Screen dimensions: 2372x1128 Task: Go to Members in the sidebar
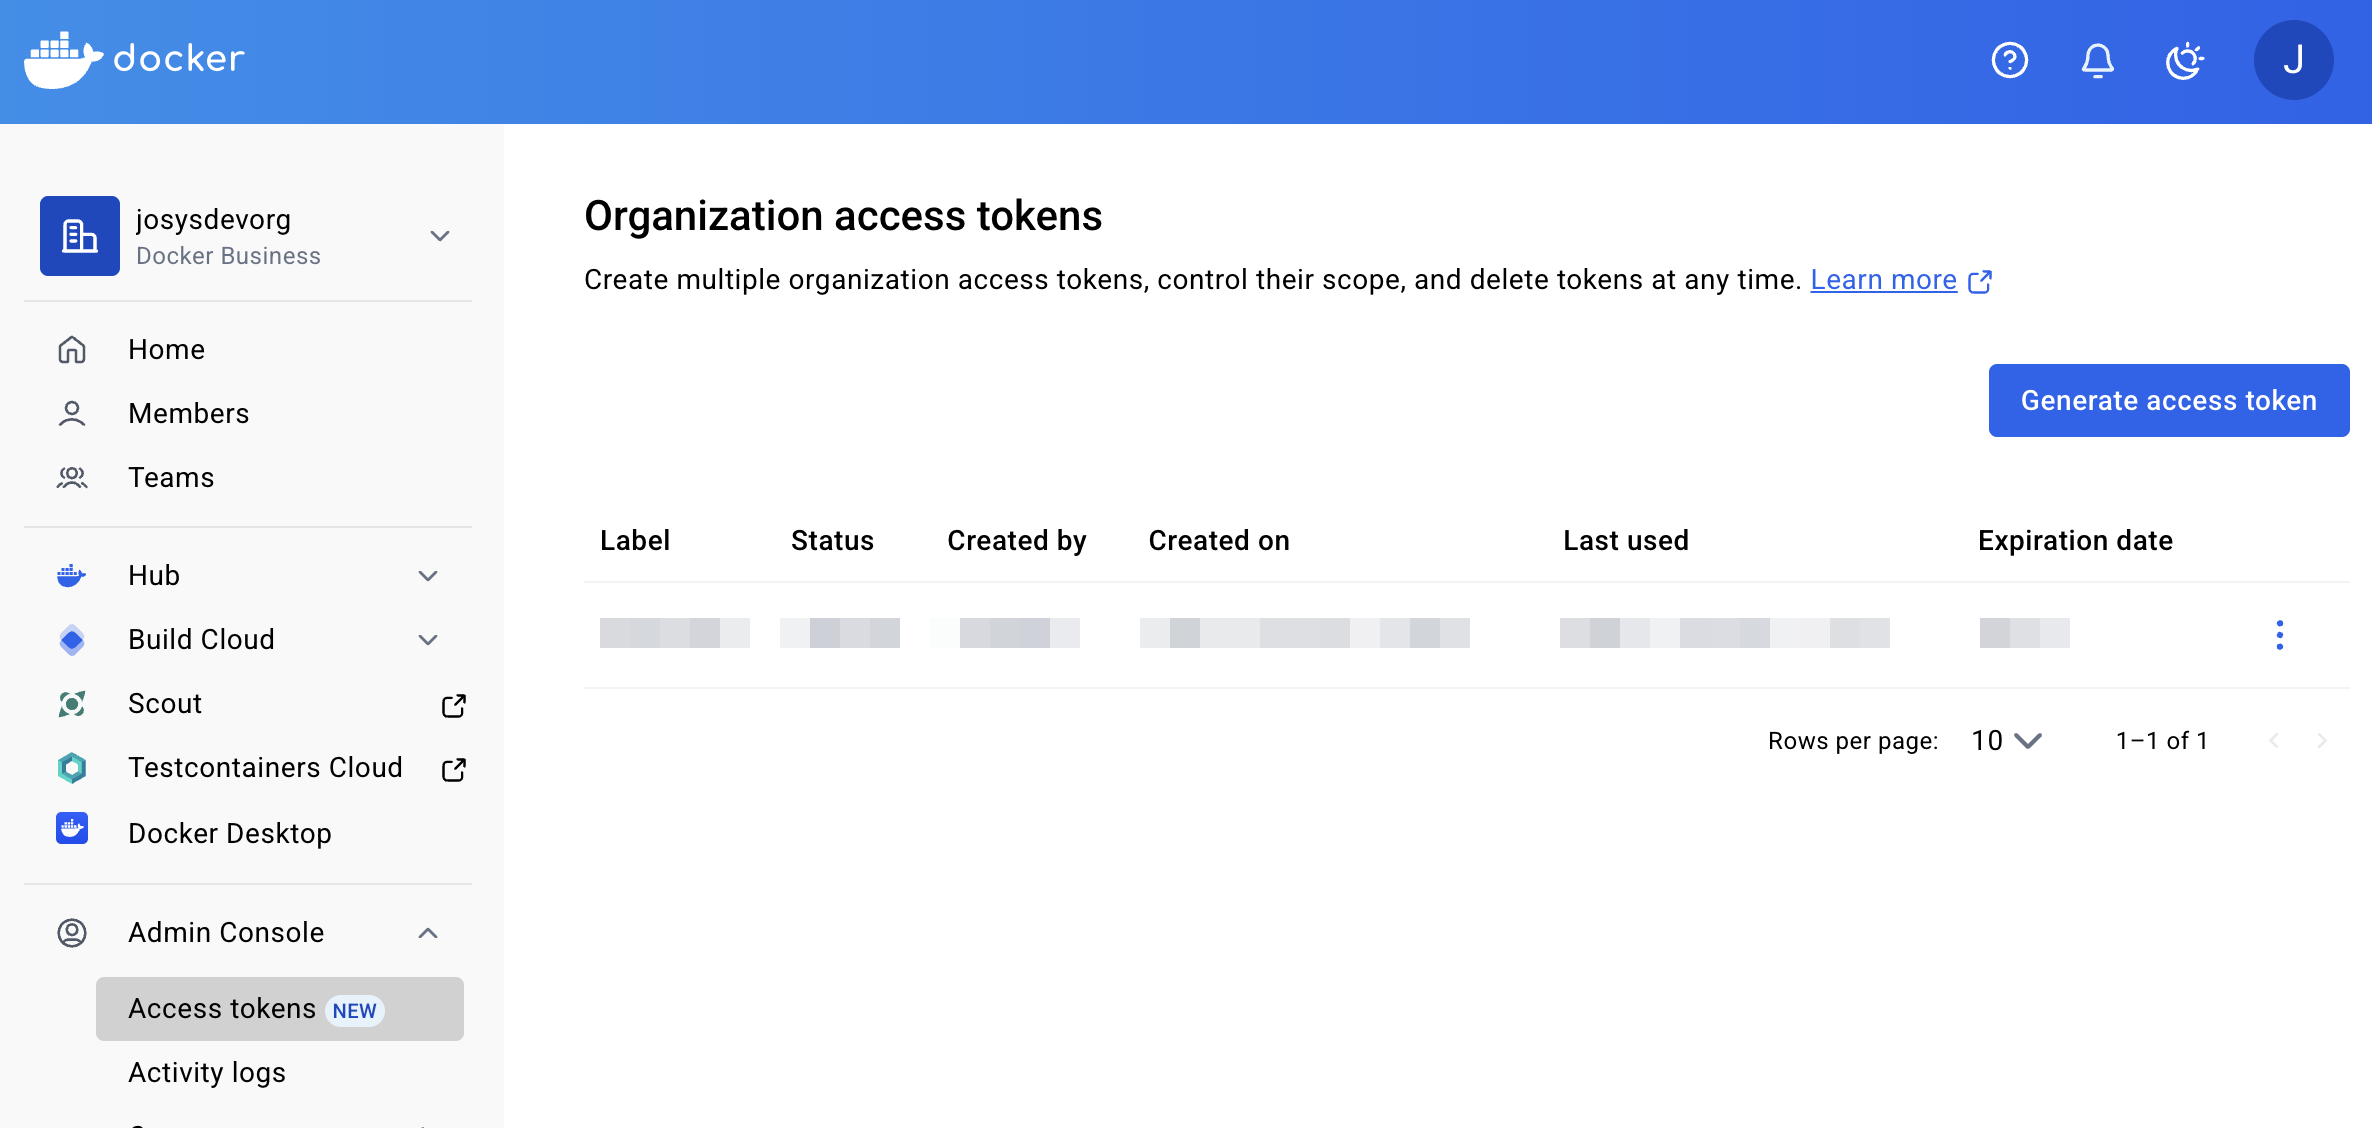tap(188, 413)
